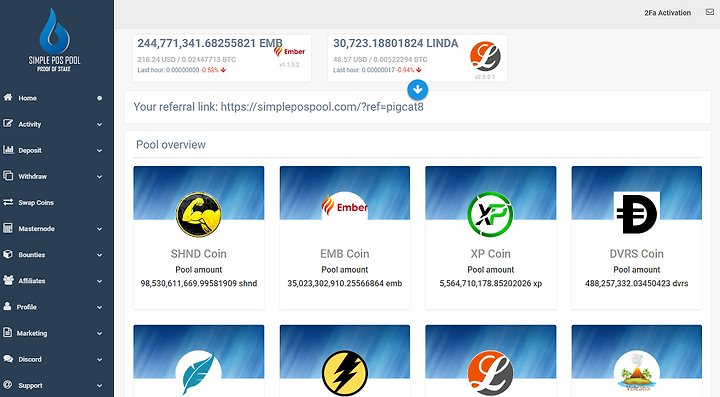Click the LINDA balance amount 30,723.18801824
Image resolution: width=720 pixels, height=397 pixels.
(x=378, y=43)
